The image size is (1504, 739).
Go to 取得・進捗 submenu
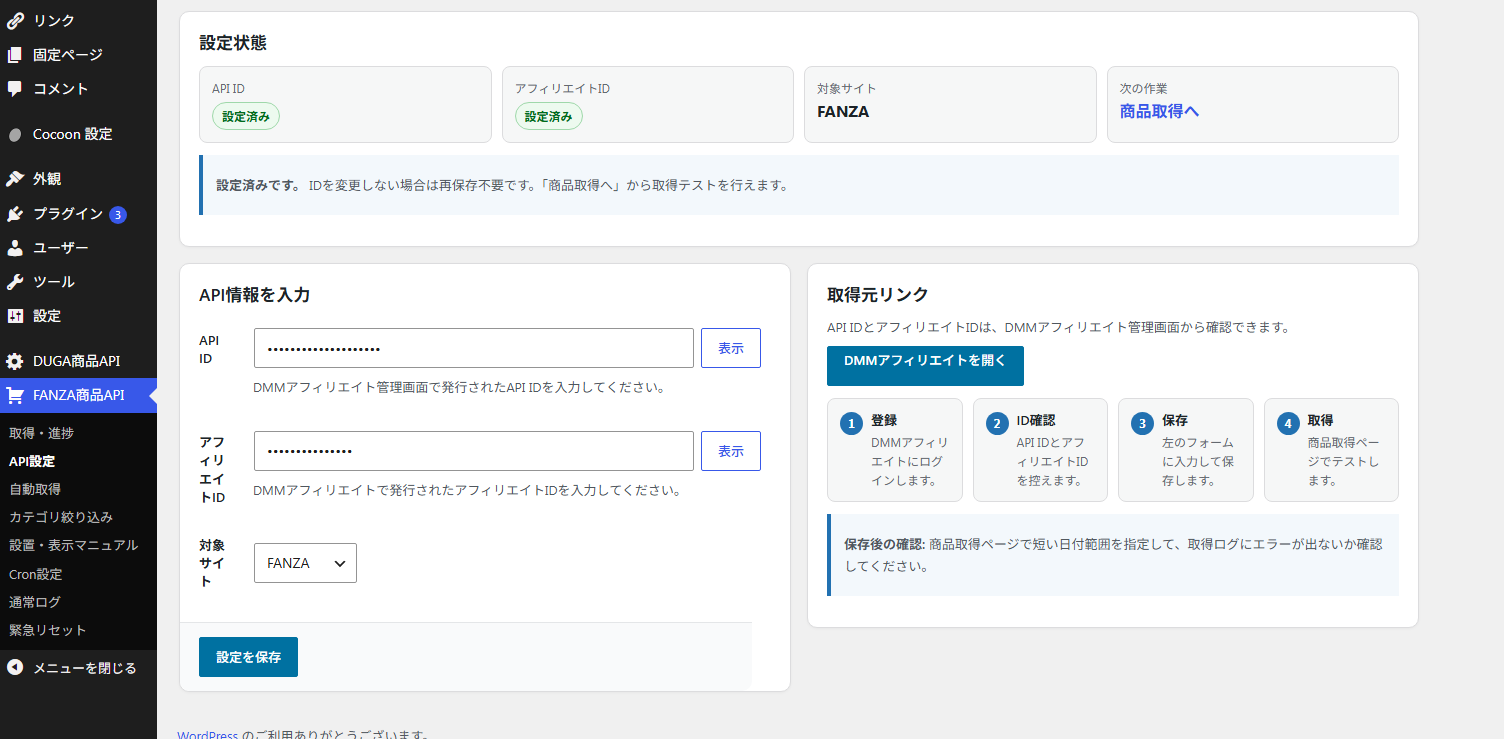(x=41, y=433)
